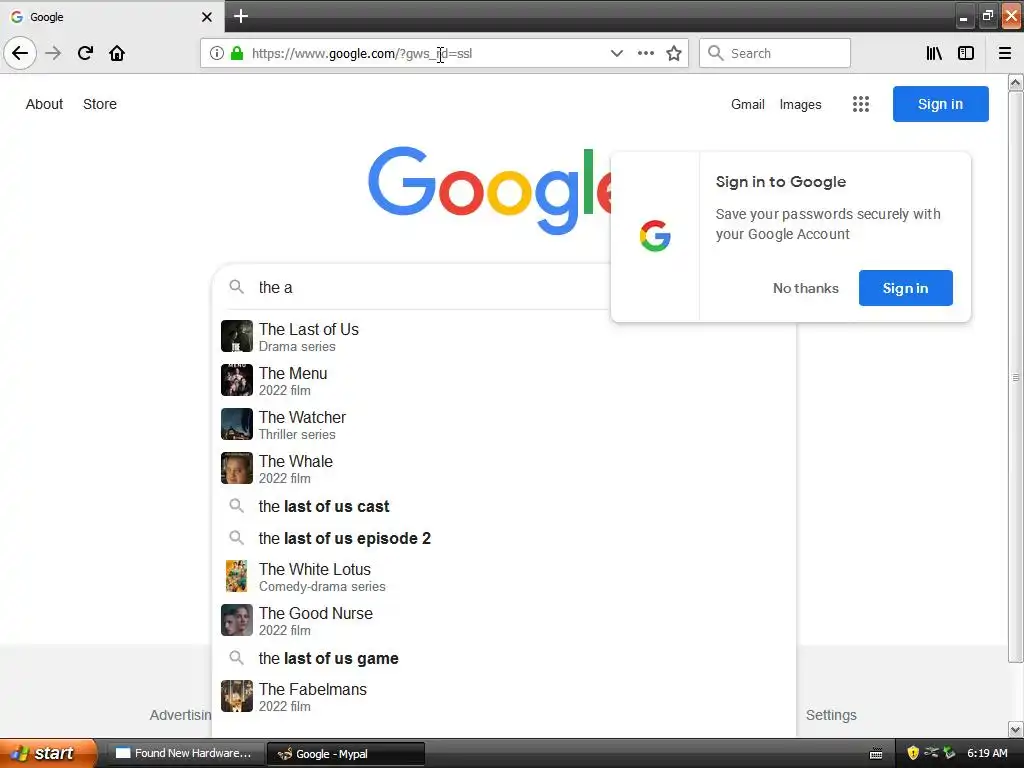
Task: Click The Whale poster thumbnail
Action: point(236,468)
